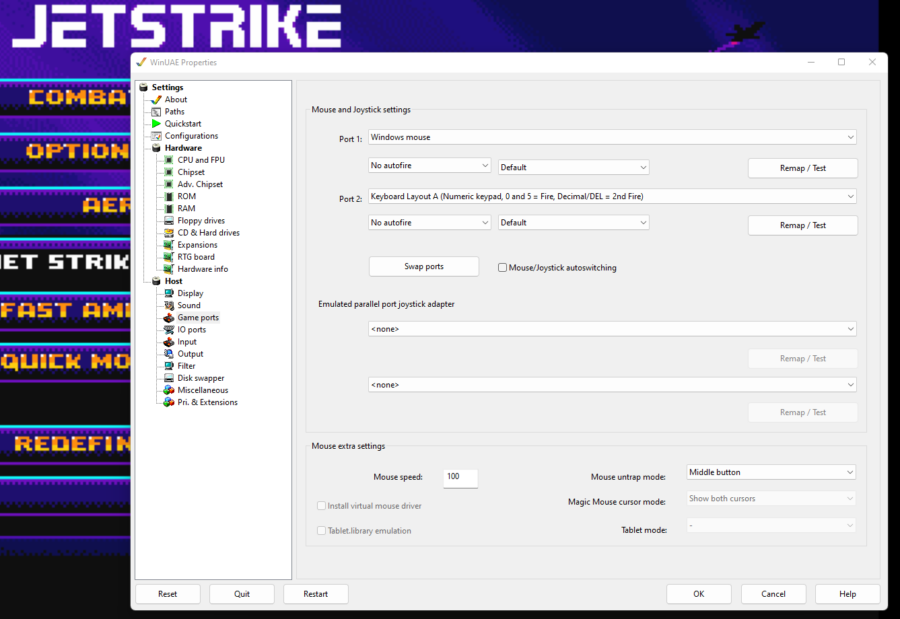This screenshot has height=619, width=900.
Task: Click the Swap ports button
Action: [x=424, y=266]
